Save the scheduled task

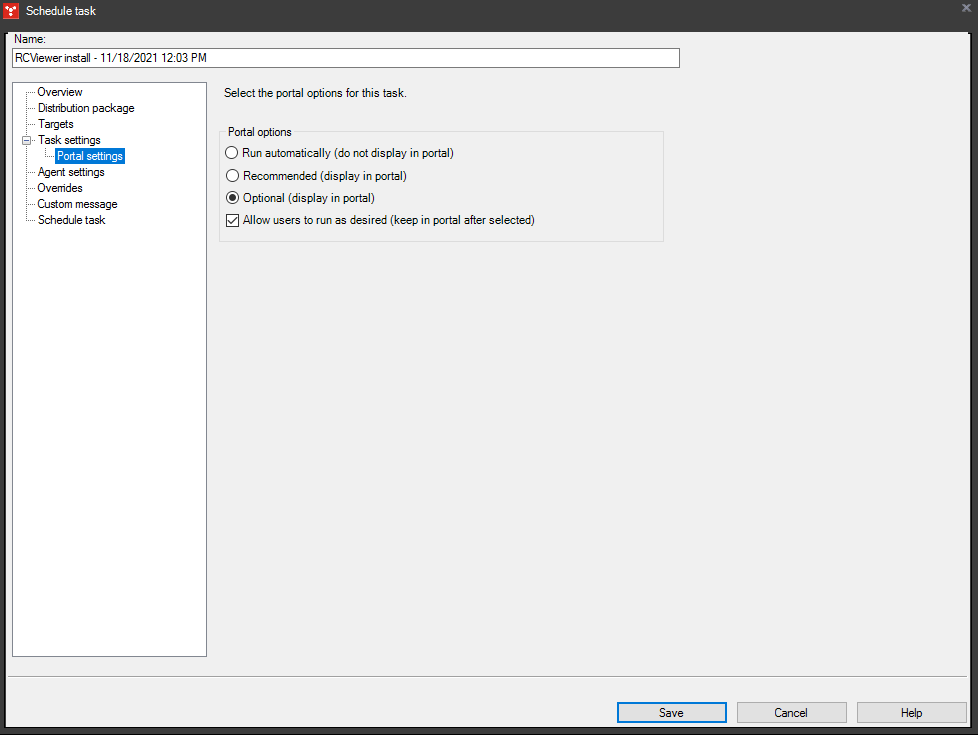pos(671,712)
